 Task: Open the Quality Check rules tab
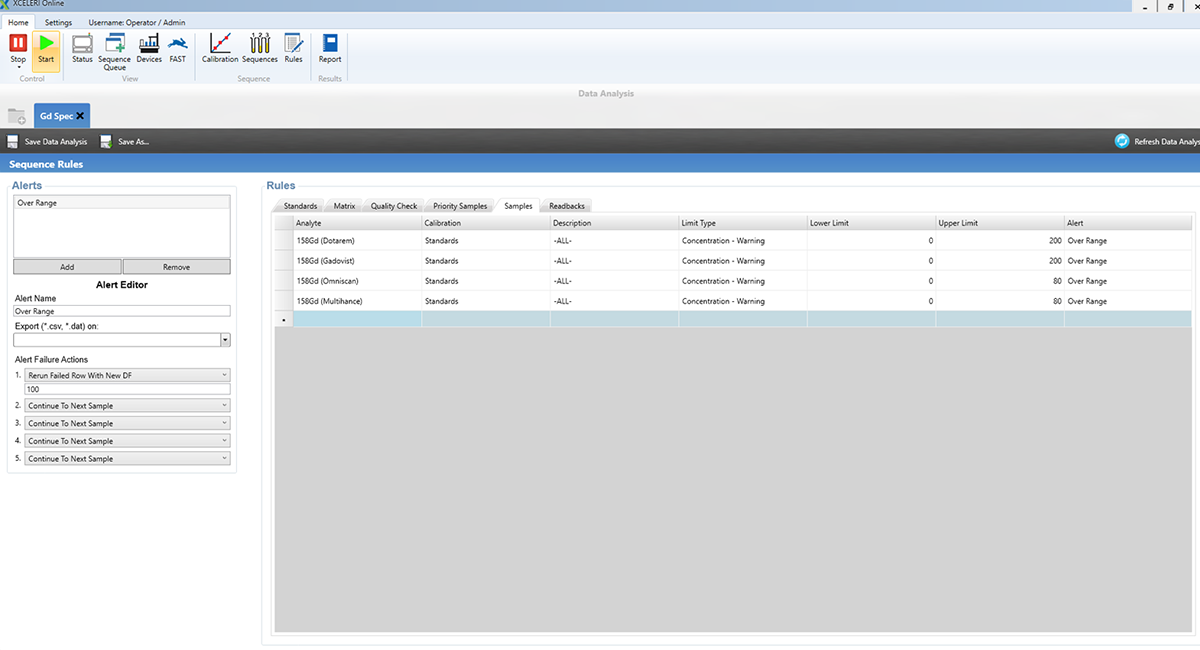click(394, 206)
